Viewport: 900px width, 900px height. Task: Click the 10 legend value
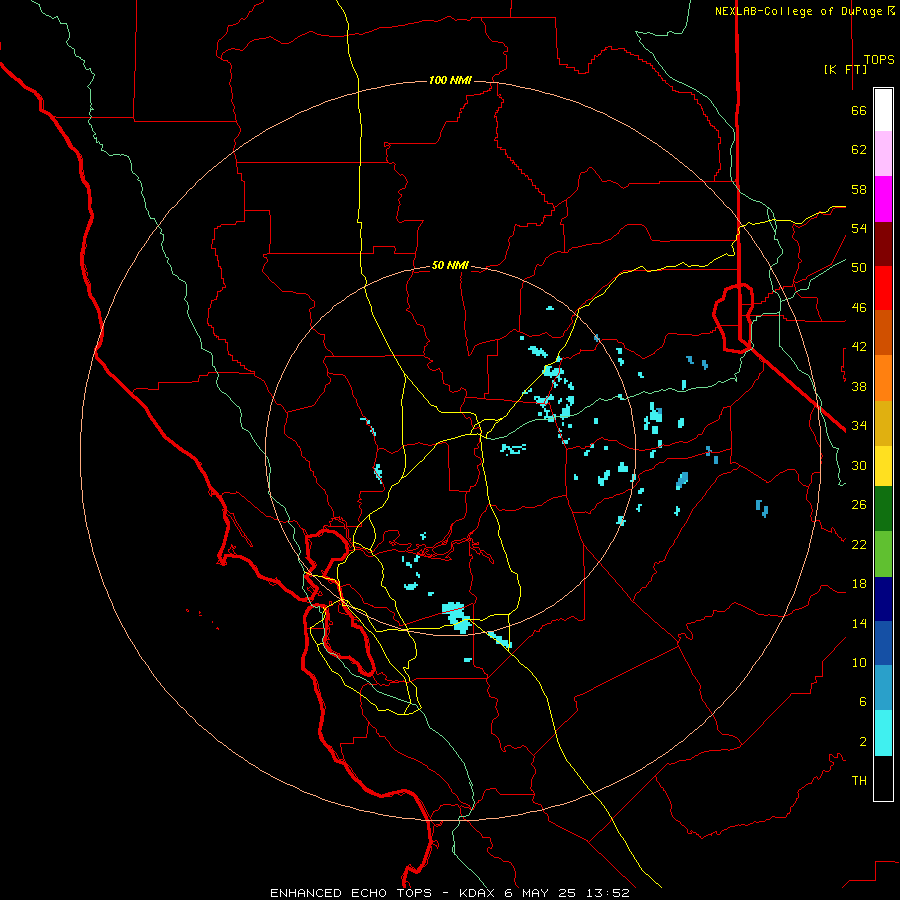click(x=859, y=662)
